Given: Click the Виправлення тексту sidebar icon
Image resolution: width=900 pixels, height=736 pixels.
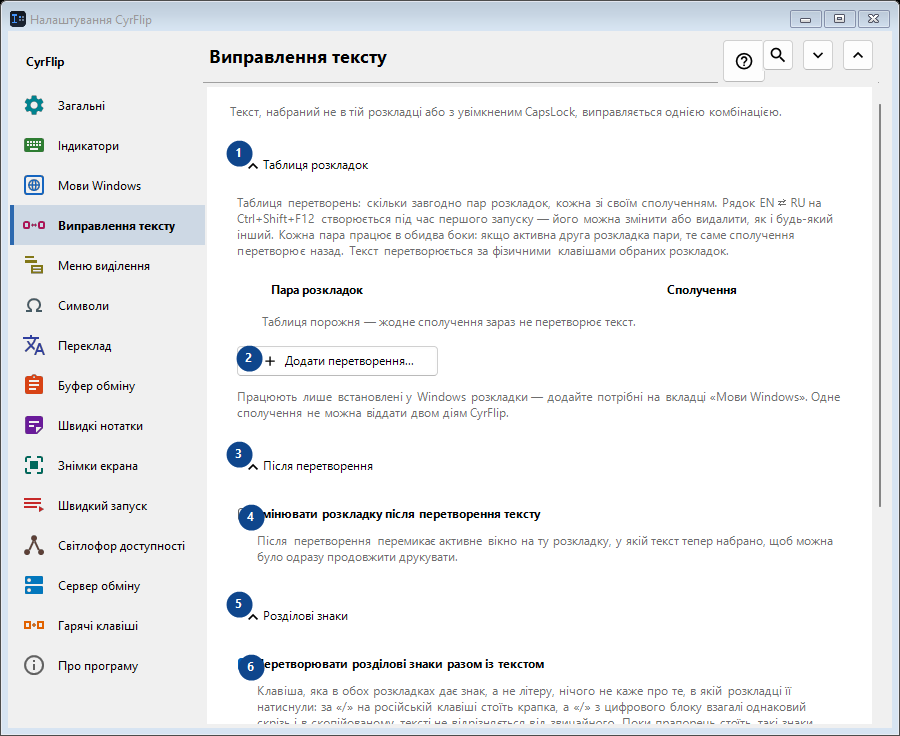Looking at the screenshot, I should (x=34, y=226).
